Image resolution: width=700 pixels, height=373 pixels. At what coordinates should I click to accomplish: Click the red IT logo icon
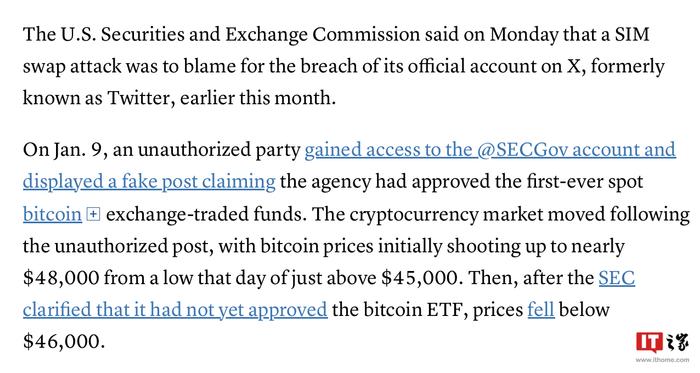649,343
